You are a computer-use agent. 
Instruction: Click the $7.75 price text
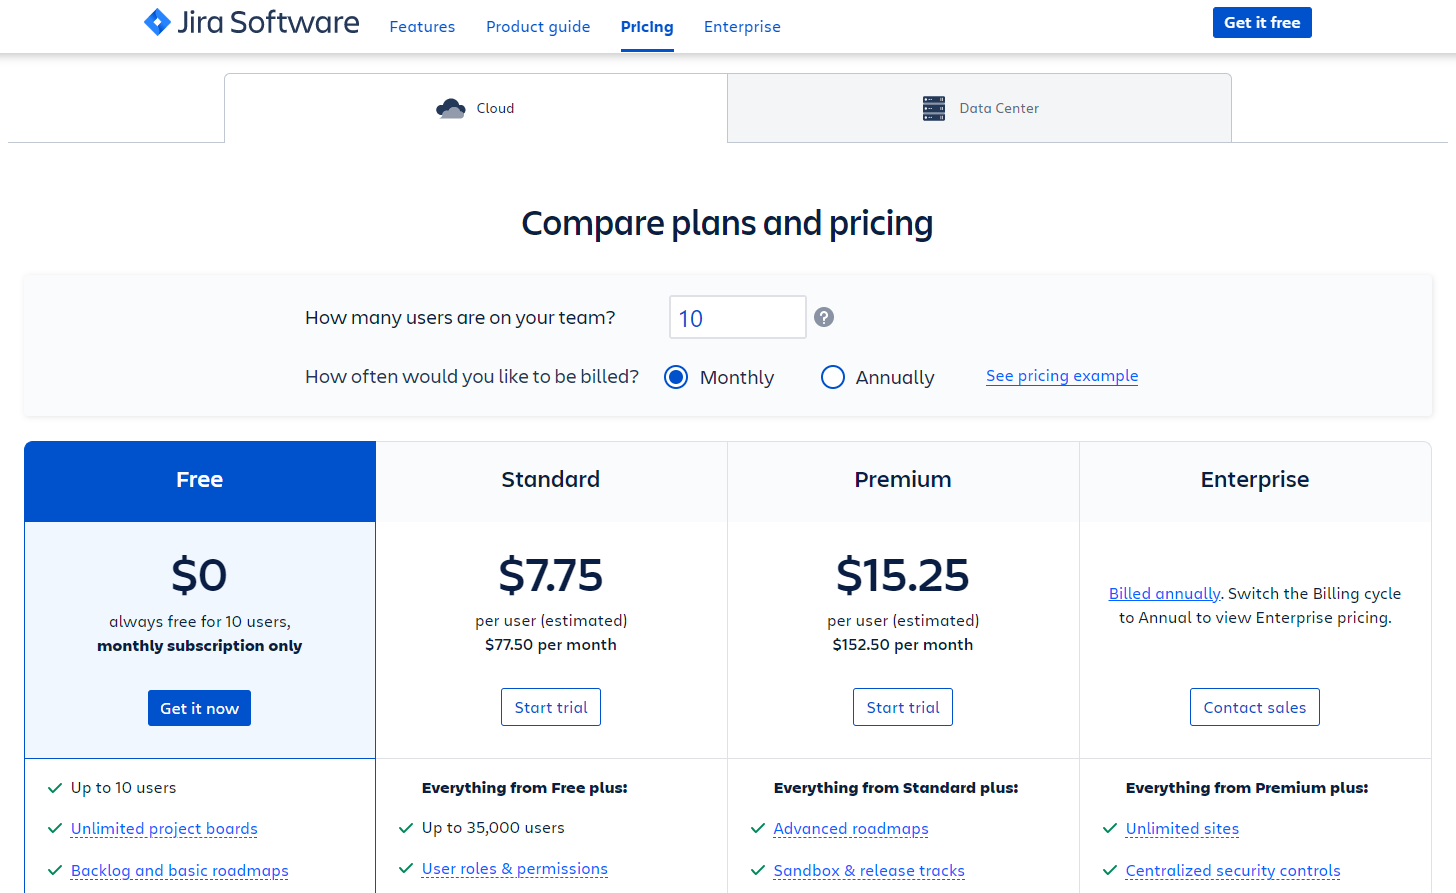coord(551,575)
